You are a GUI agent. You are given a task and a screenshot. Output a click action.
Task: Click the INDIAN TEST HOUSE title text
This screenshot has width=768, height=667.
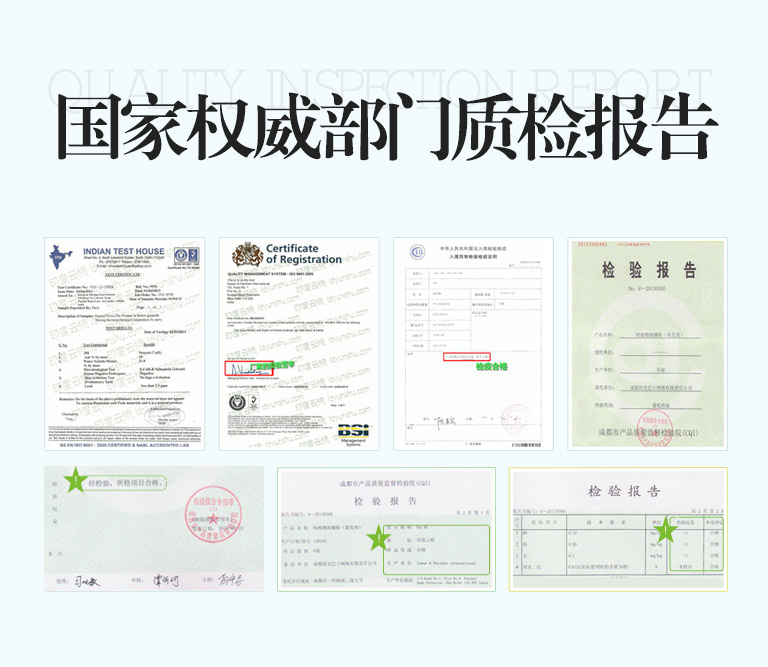pos(123,251)
